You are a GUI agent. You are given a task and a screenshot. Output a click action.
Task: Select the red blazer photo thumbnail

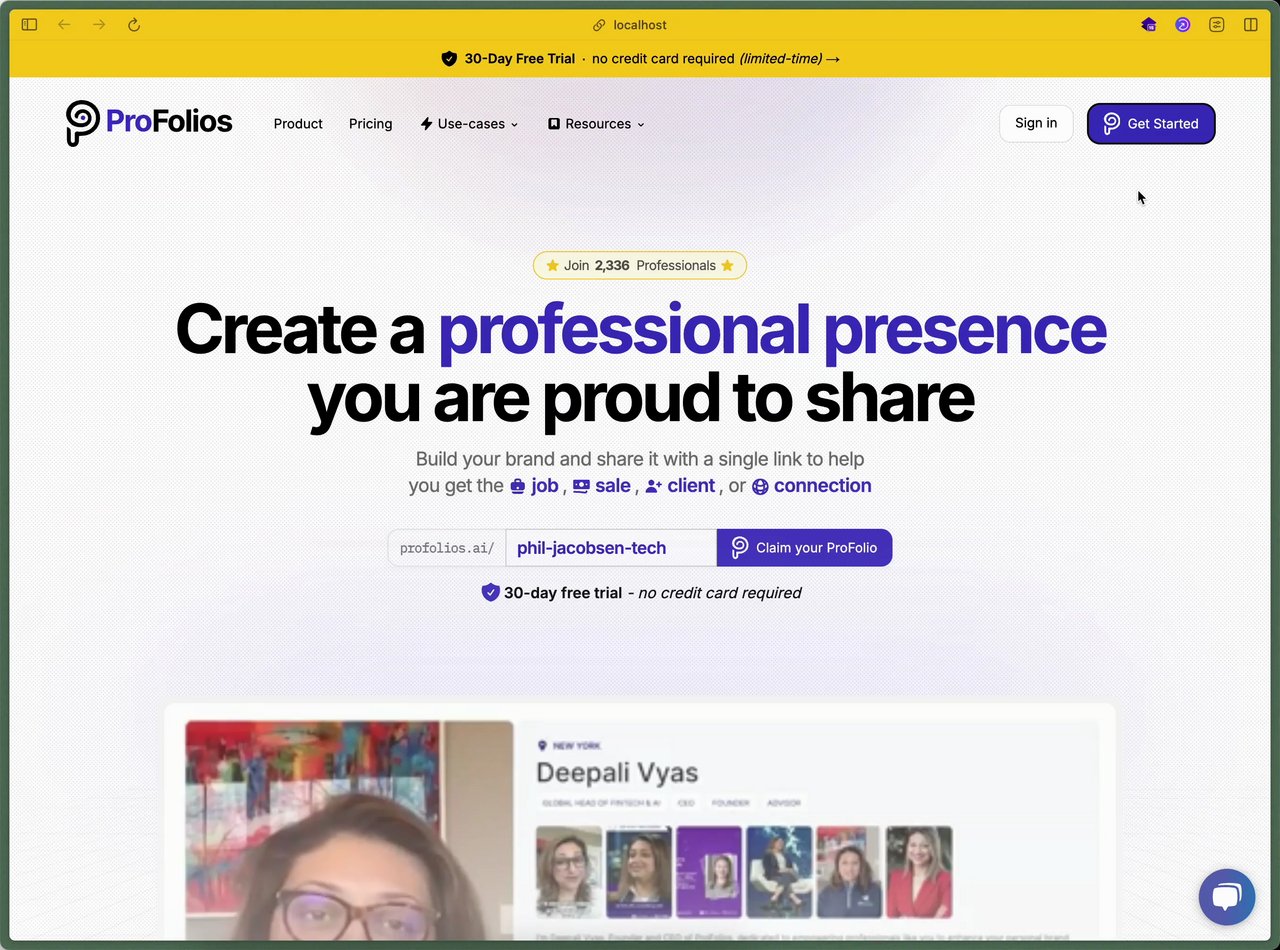click(919, 872)
